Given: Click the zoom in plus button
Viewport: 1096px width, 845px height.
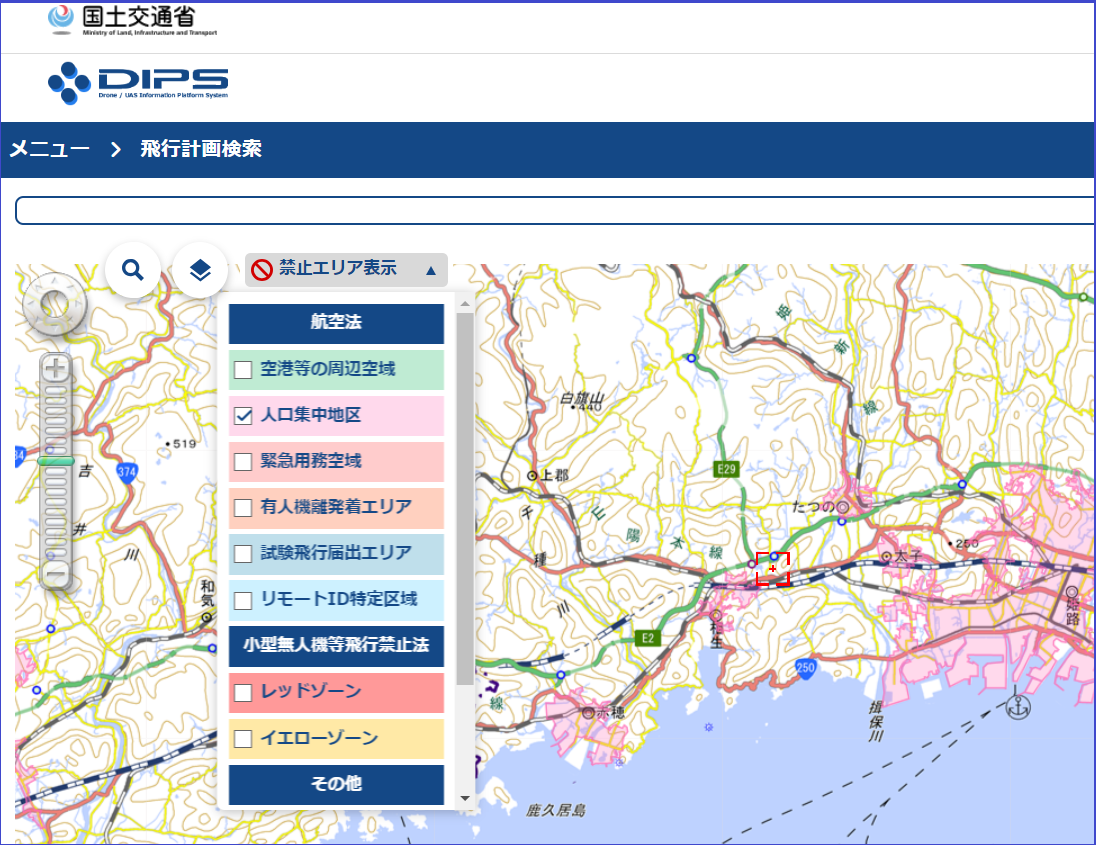Looking at the screenshot, I should pyautogui.click(x=56, y=369).
